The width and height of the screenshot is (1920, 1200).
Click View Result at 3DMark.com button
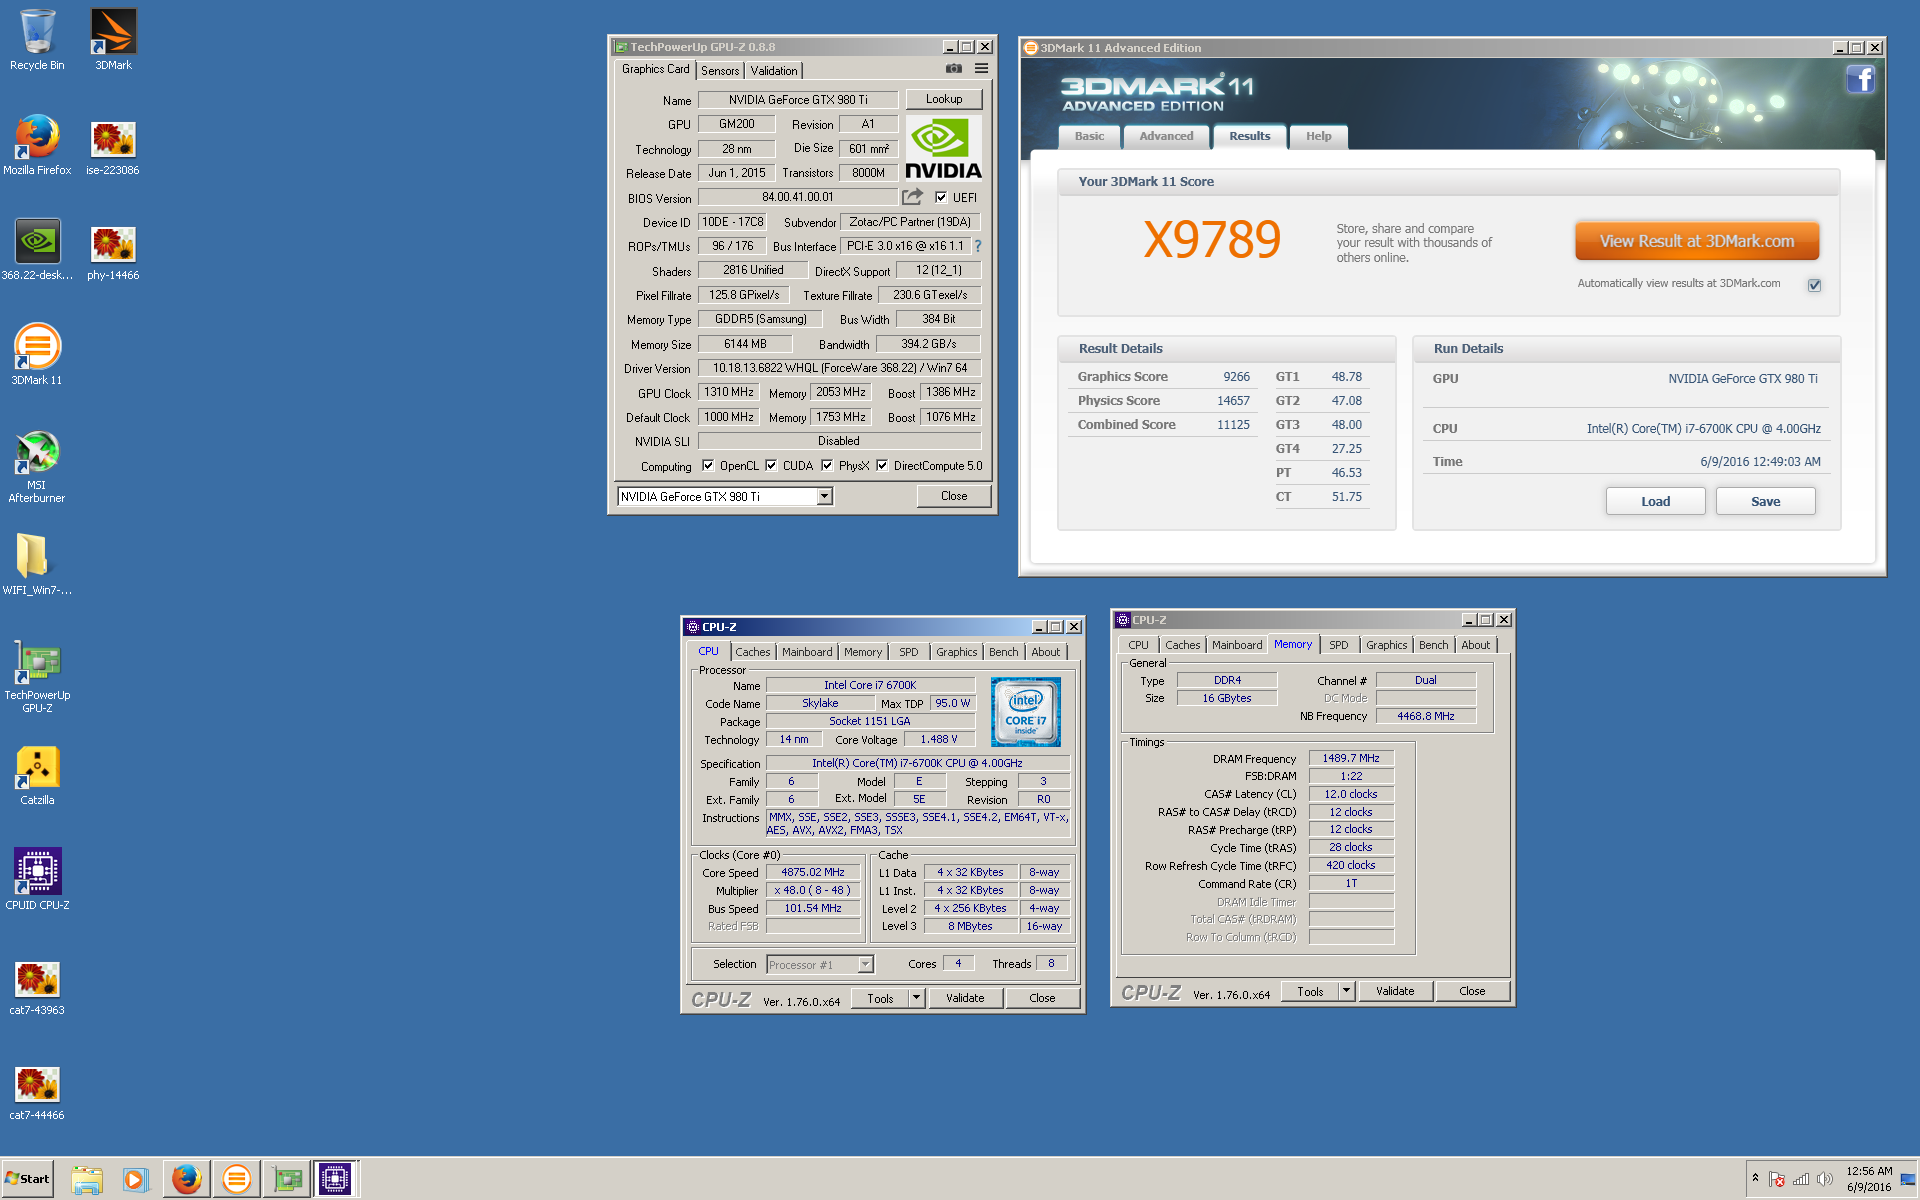pyautogui.click(x=1697, y=241)
